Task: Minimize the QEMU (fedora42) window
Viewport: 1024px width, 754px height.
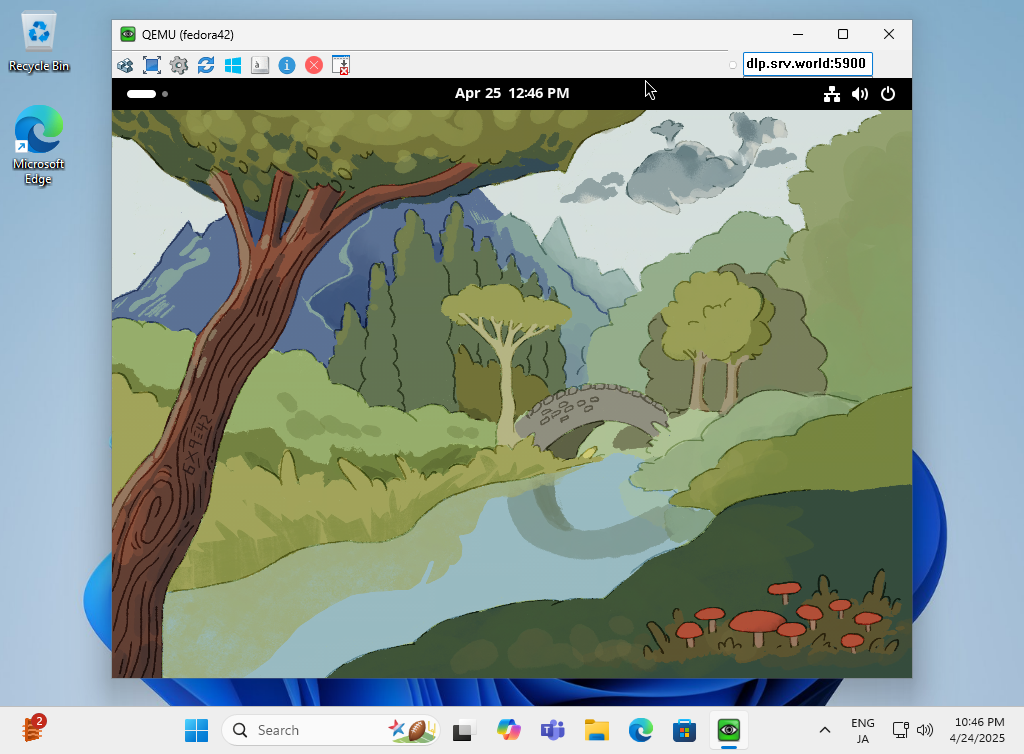Action: [798, 34]
